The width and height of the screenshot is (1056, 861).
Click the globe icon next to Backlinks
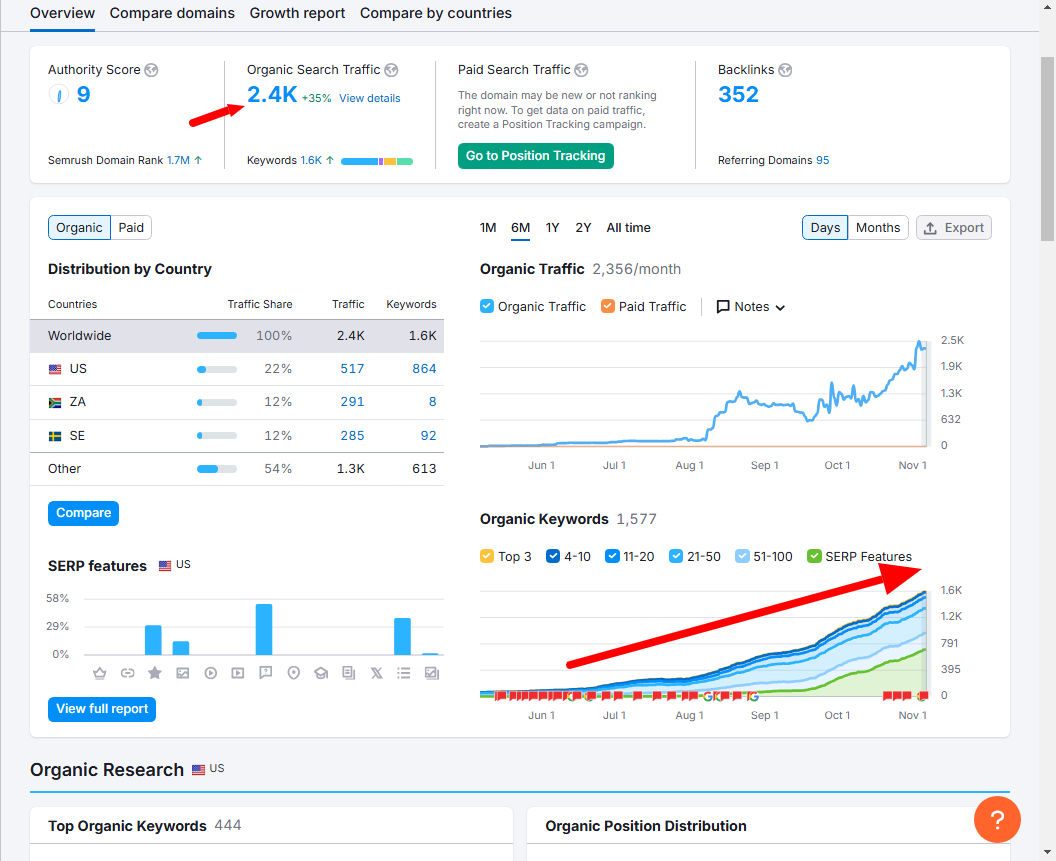click(785, 70)
